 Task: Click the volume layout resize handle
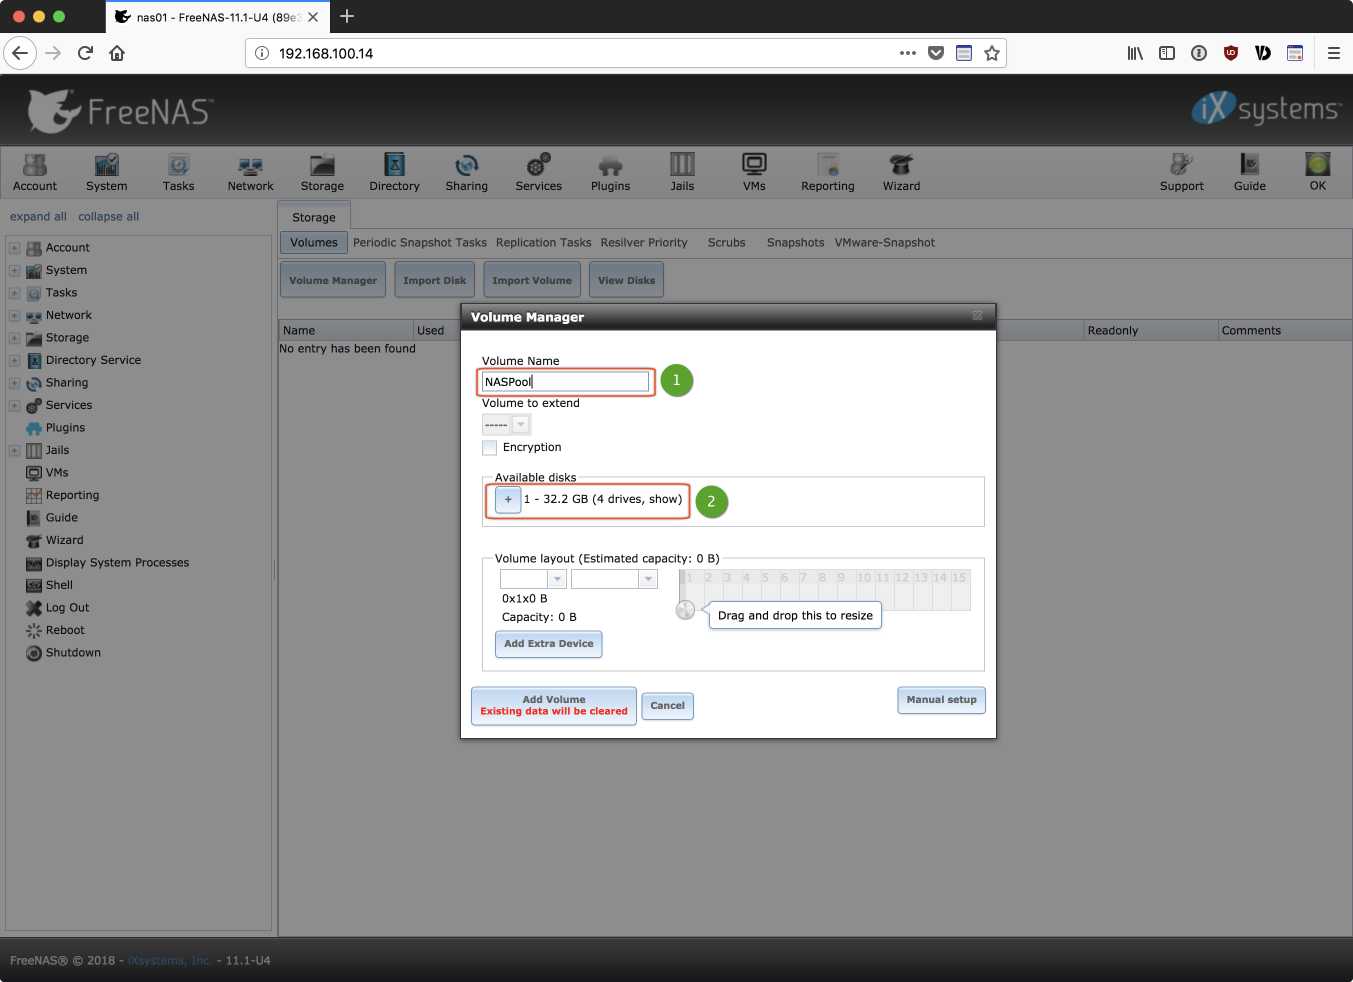coord(685,610)
